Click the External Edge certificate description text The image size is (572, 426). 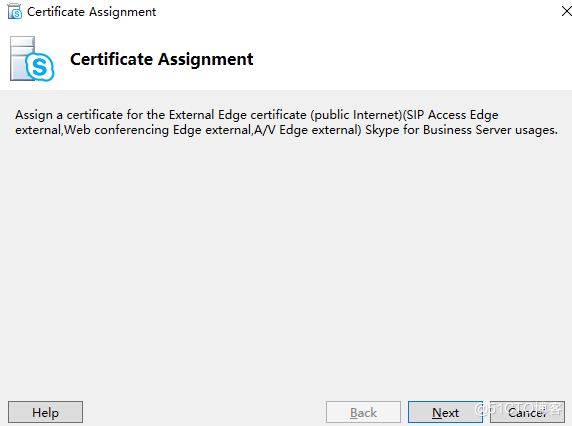coord(286,122)
